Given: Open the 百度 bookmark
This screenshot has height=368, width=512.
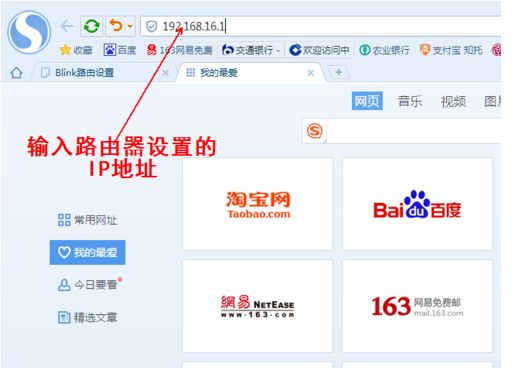Looking at the screenshot, I should [120, 50].
